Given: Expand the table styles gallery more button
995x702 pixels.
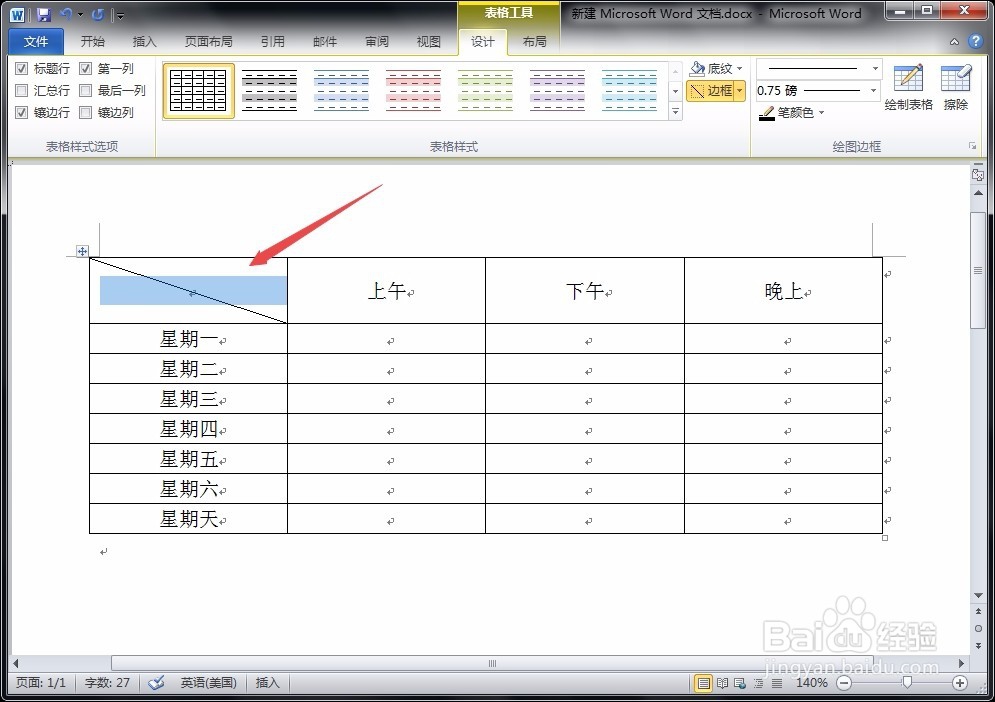Looking at the screenshot, I should pos(676,112).
